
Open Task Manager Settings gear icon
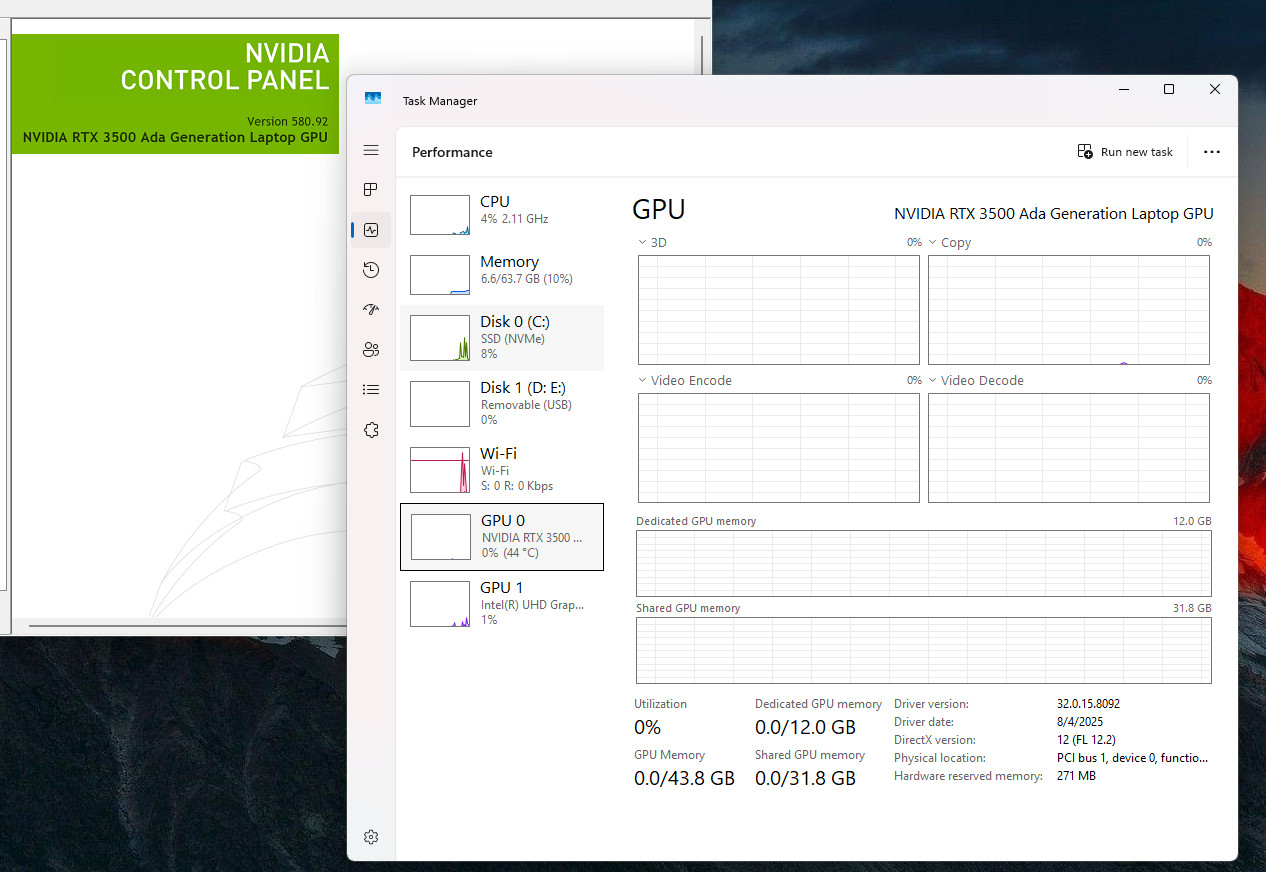tap(371, 837)
